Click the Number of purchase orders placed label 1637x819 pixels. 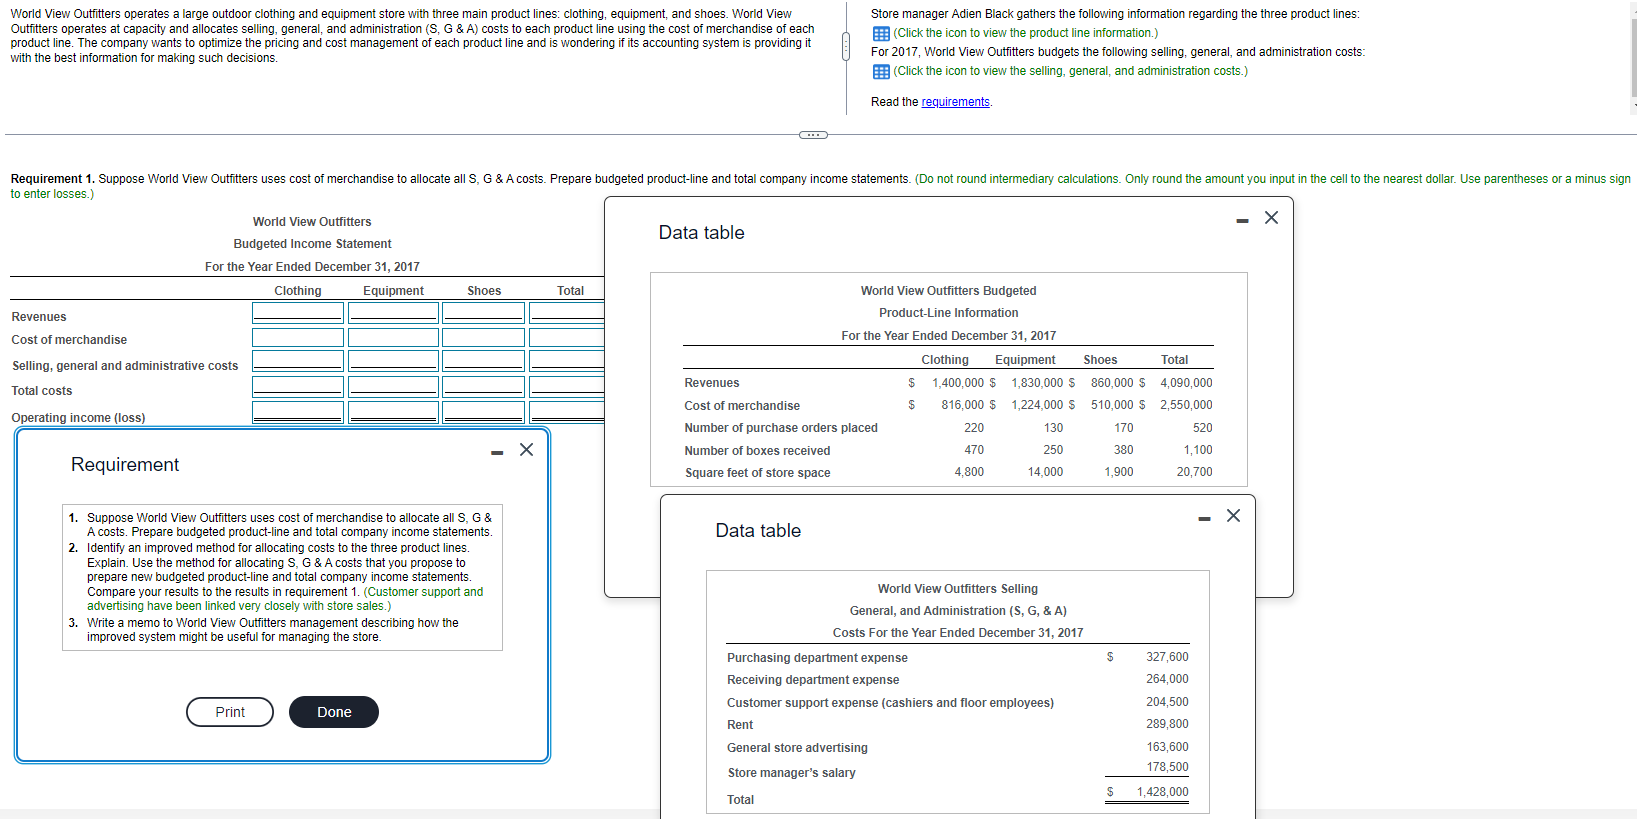(x=781, y=428)
